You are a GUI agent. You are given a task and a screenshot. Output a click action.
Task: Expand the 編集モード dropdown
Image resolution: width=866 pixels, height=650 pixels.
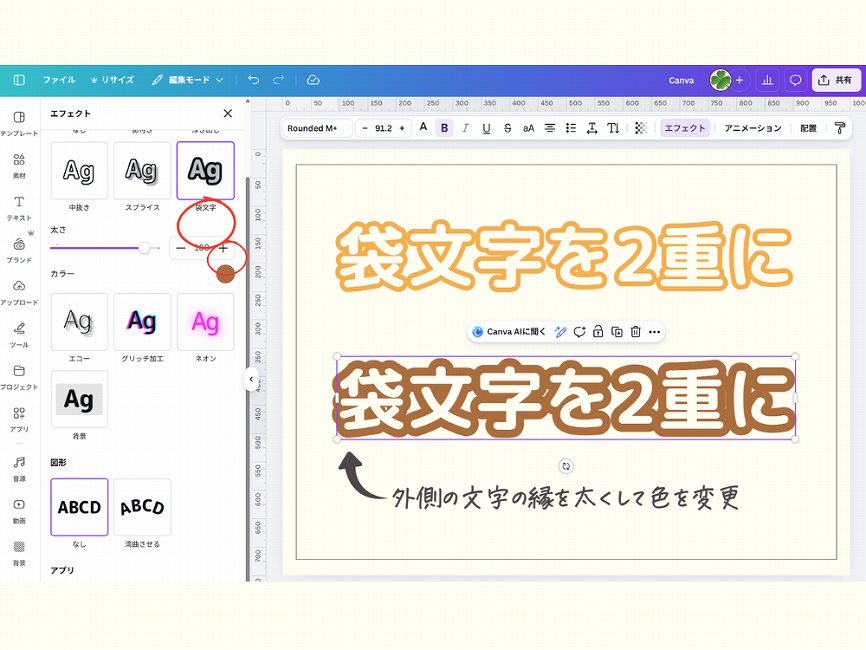coord(188,80)
